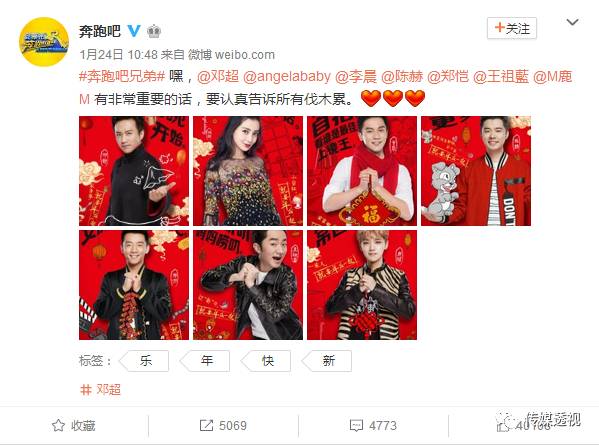Viewport: 599px width, 445px height.
Task: Click the hashtag icon beside 邓超
Action: pyautogui.click(x=86, y=390)
